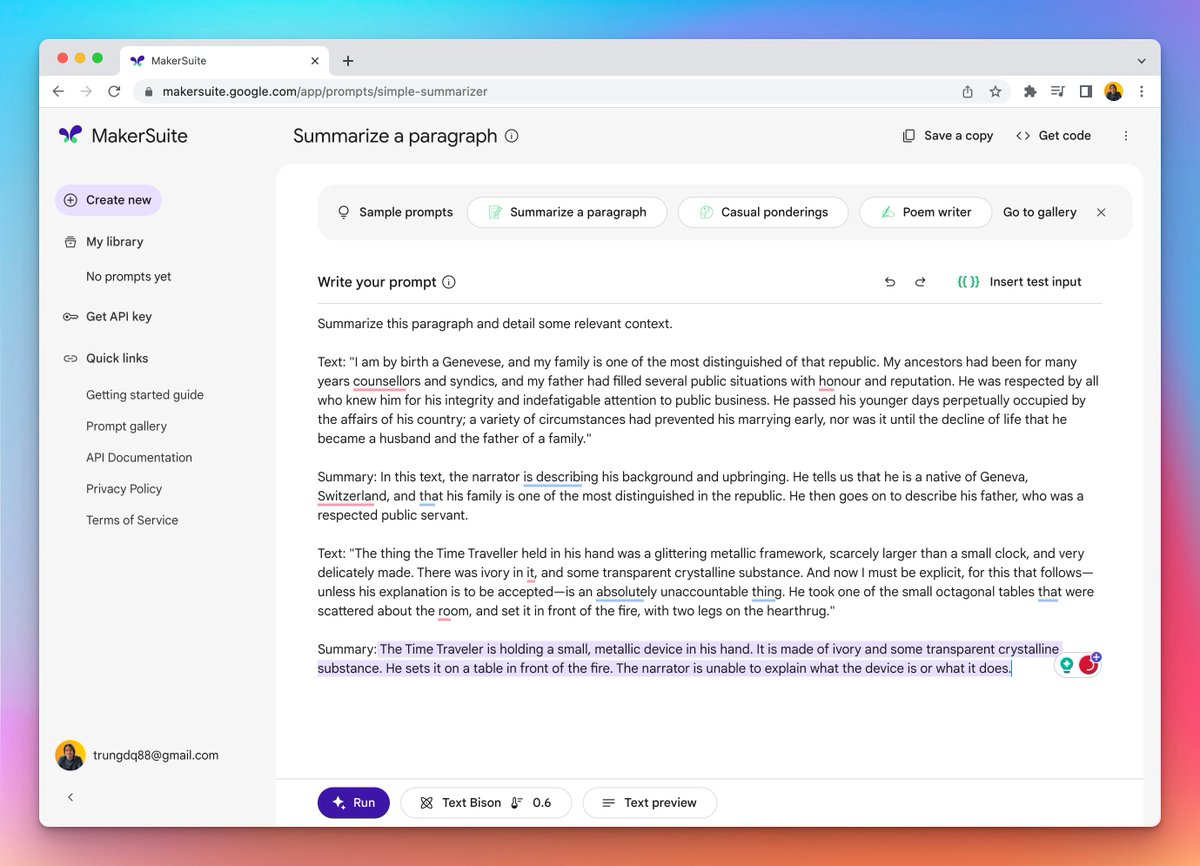This screenshot has width=1200, height=866.
Task: Reload the page
Action: [x=114, y=91]
